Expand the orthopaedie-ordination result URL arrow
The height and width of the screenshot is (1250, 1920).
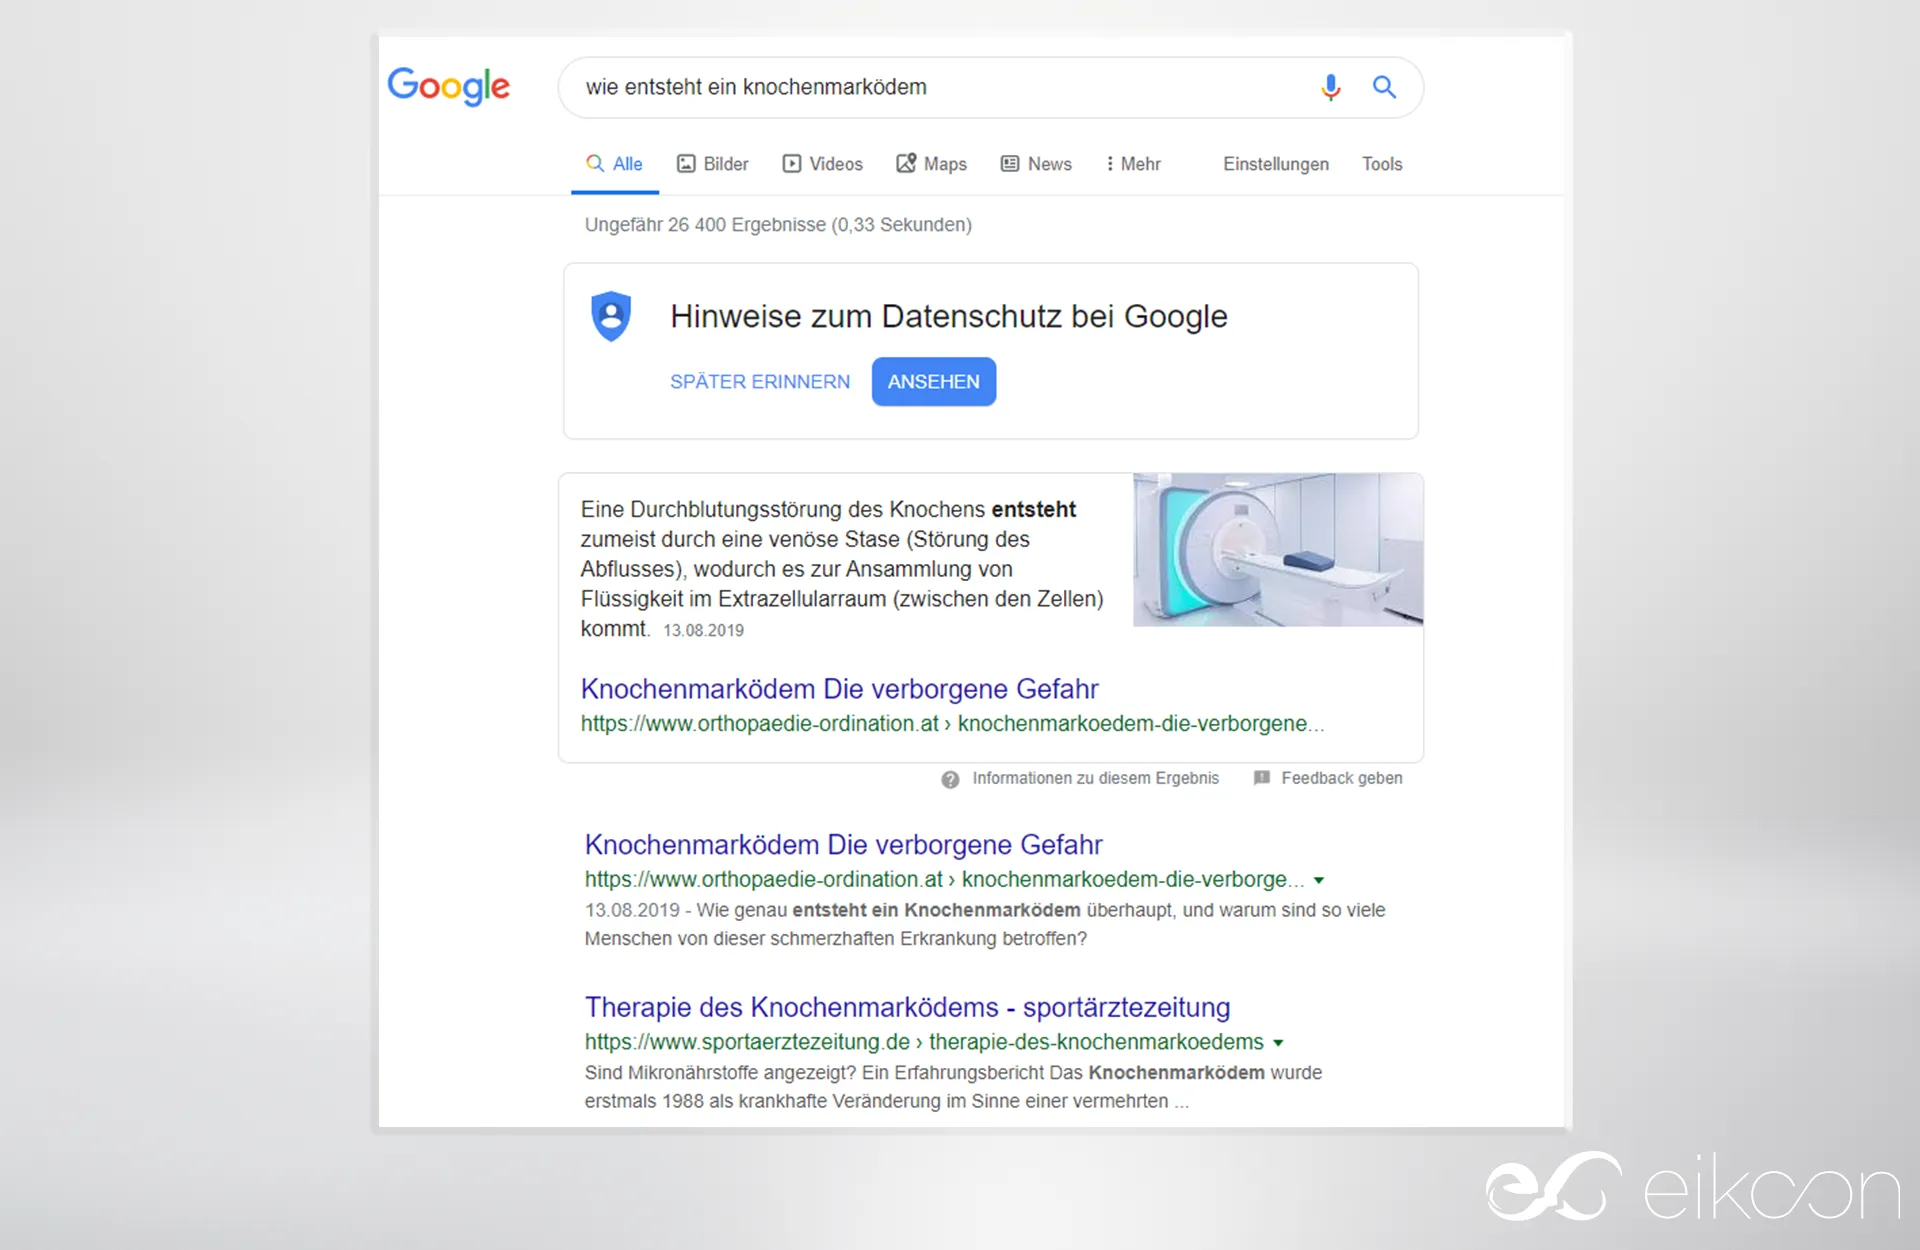1319,880
